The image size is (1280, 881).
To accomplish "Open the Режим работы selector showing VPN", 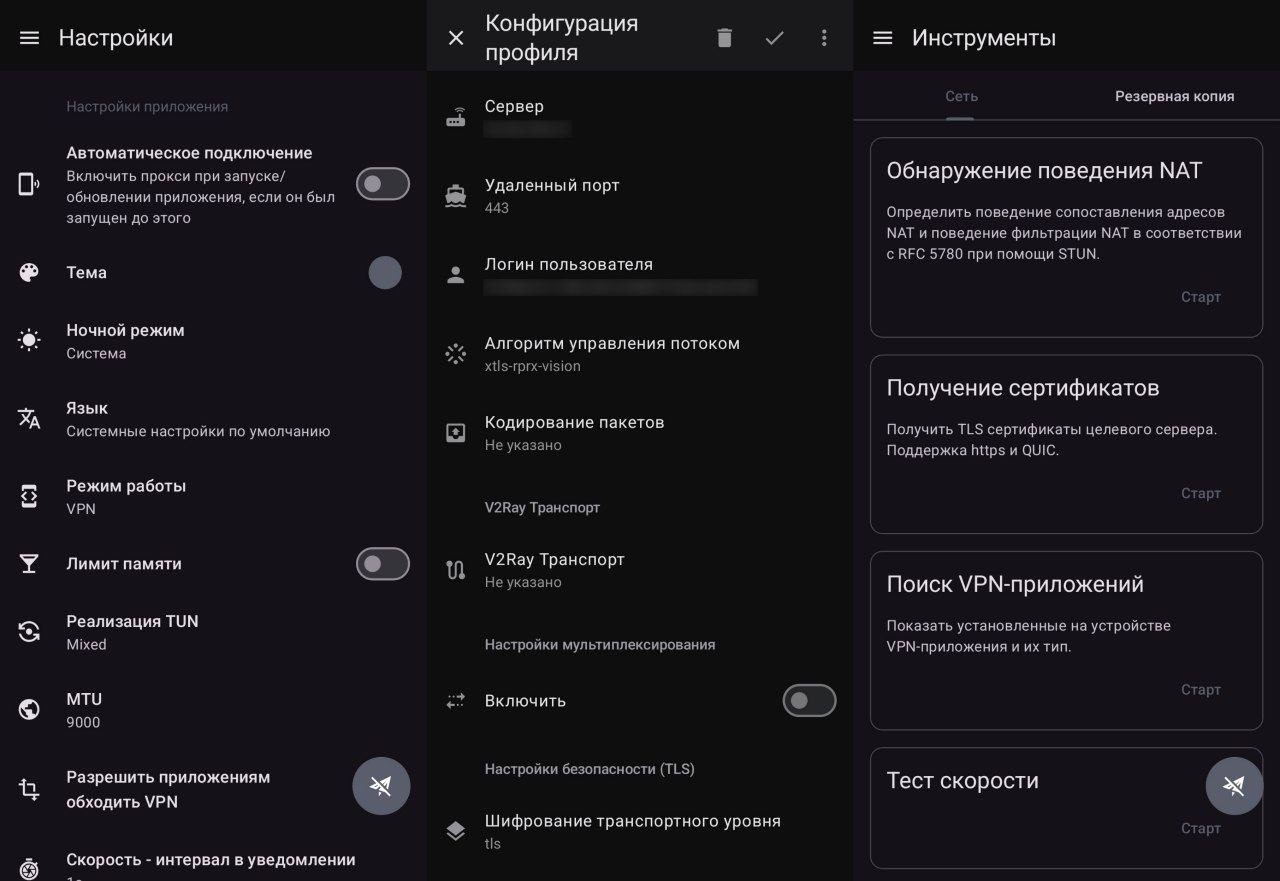I will (200, 496).
